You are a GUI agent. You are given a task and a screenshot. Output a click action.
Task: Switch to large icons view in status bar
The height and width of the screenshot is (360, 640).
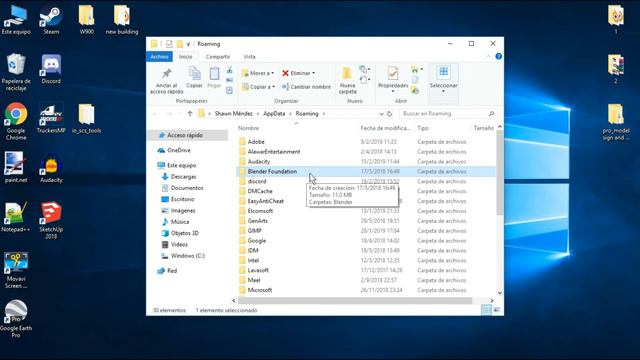(x=497, y=310)
